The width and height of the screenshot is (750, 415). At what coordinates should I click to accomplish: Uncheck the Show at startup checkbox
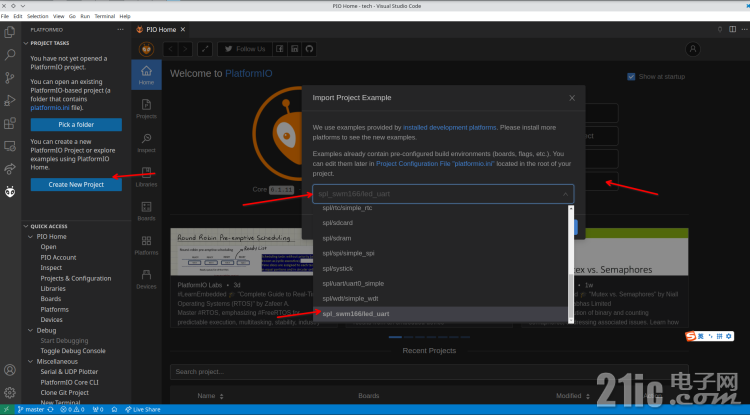click(x=631, y=76)
